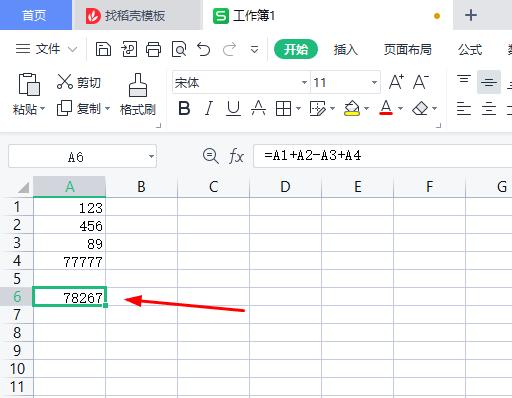Click the Save icon in quick toolbar
Screen dimensions: 512x398
pyautogui.click(x=103, y=49)
